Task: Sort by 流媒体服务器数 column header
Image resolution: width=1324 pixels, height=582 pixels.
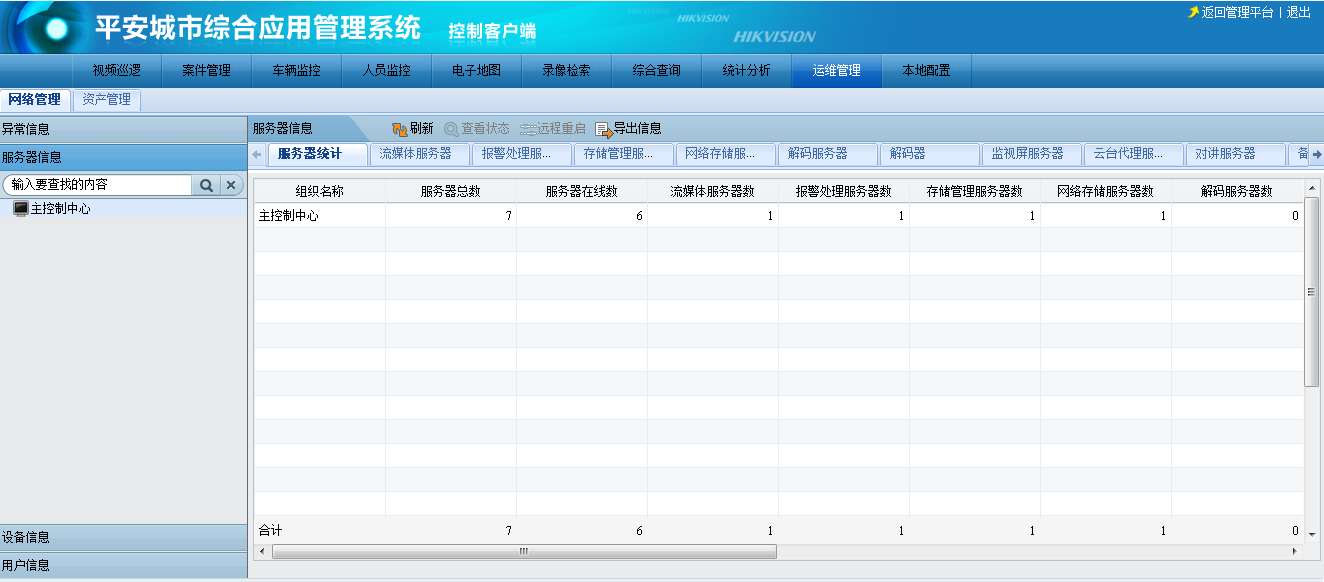Action: tap(713, 191)
